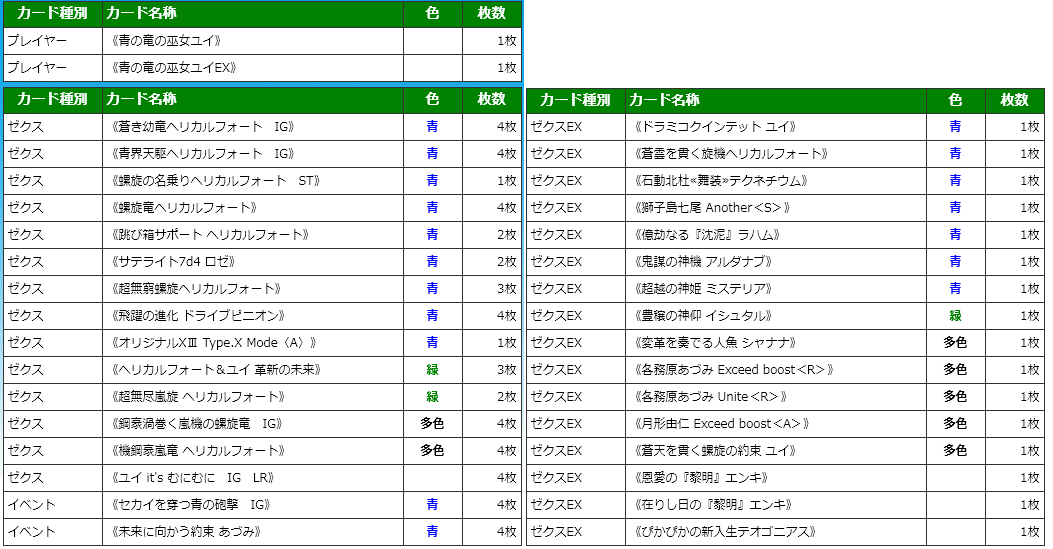Click 《蒼天を貫く螺旋の約束 ユイ》 card name
The image size is (1053, 549).
[x=716, y=450]
